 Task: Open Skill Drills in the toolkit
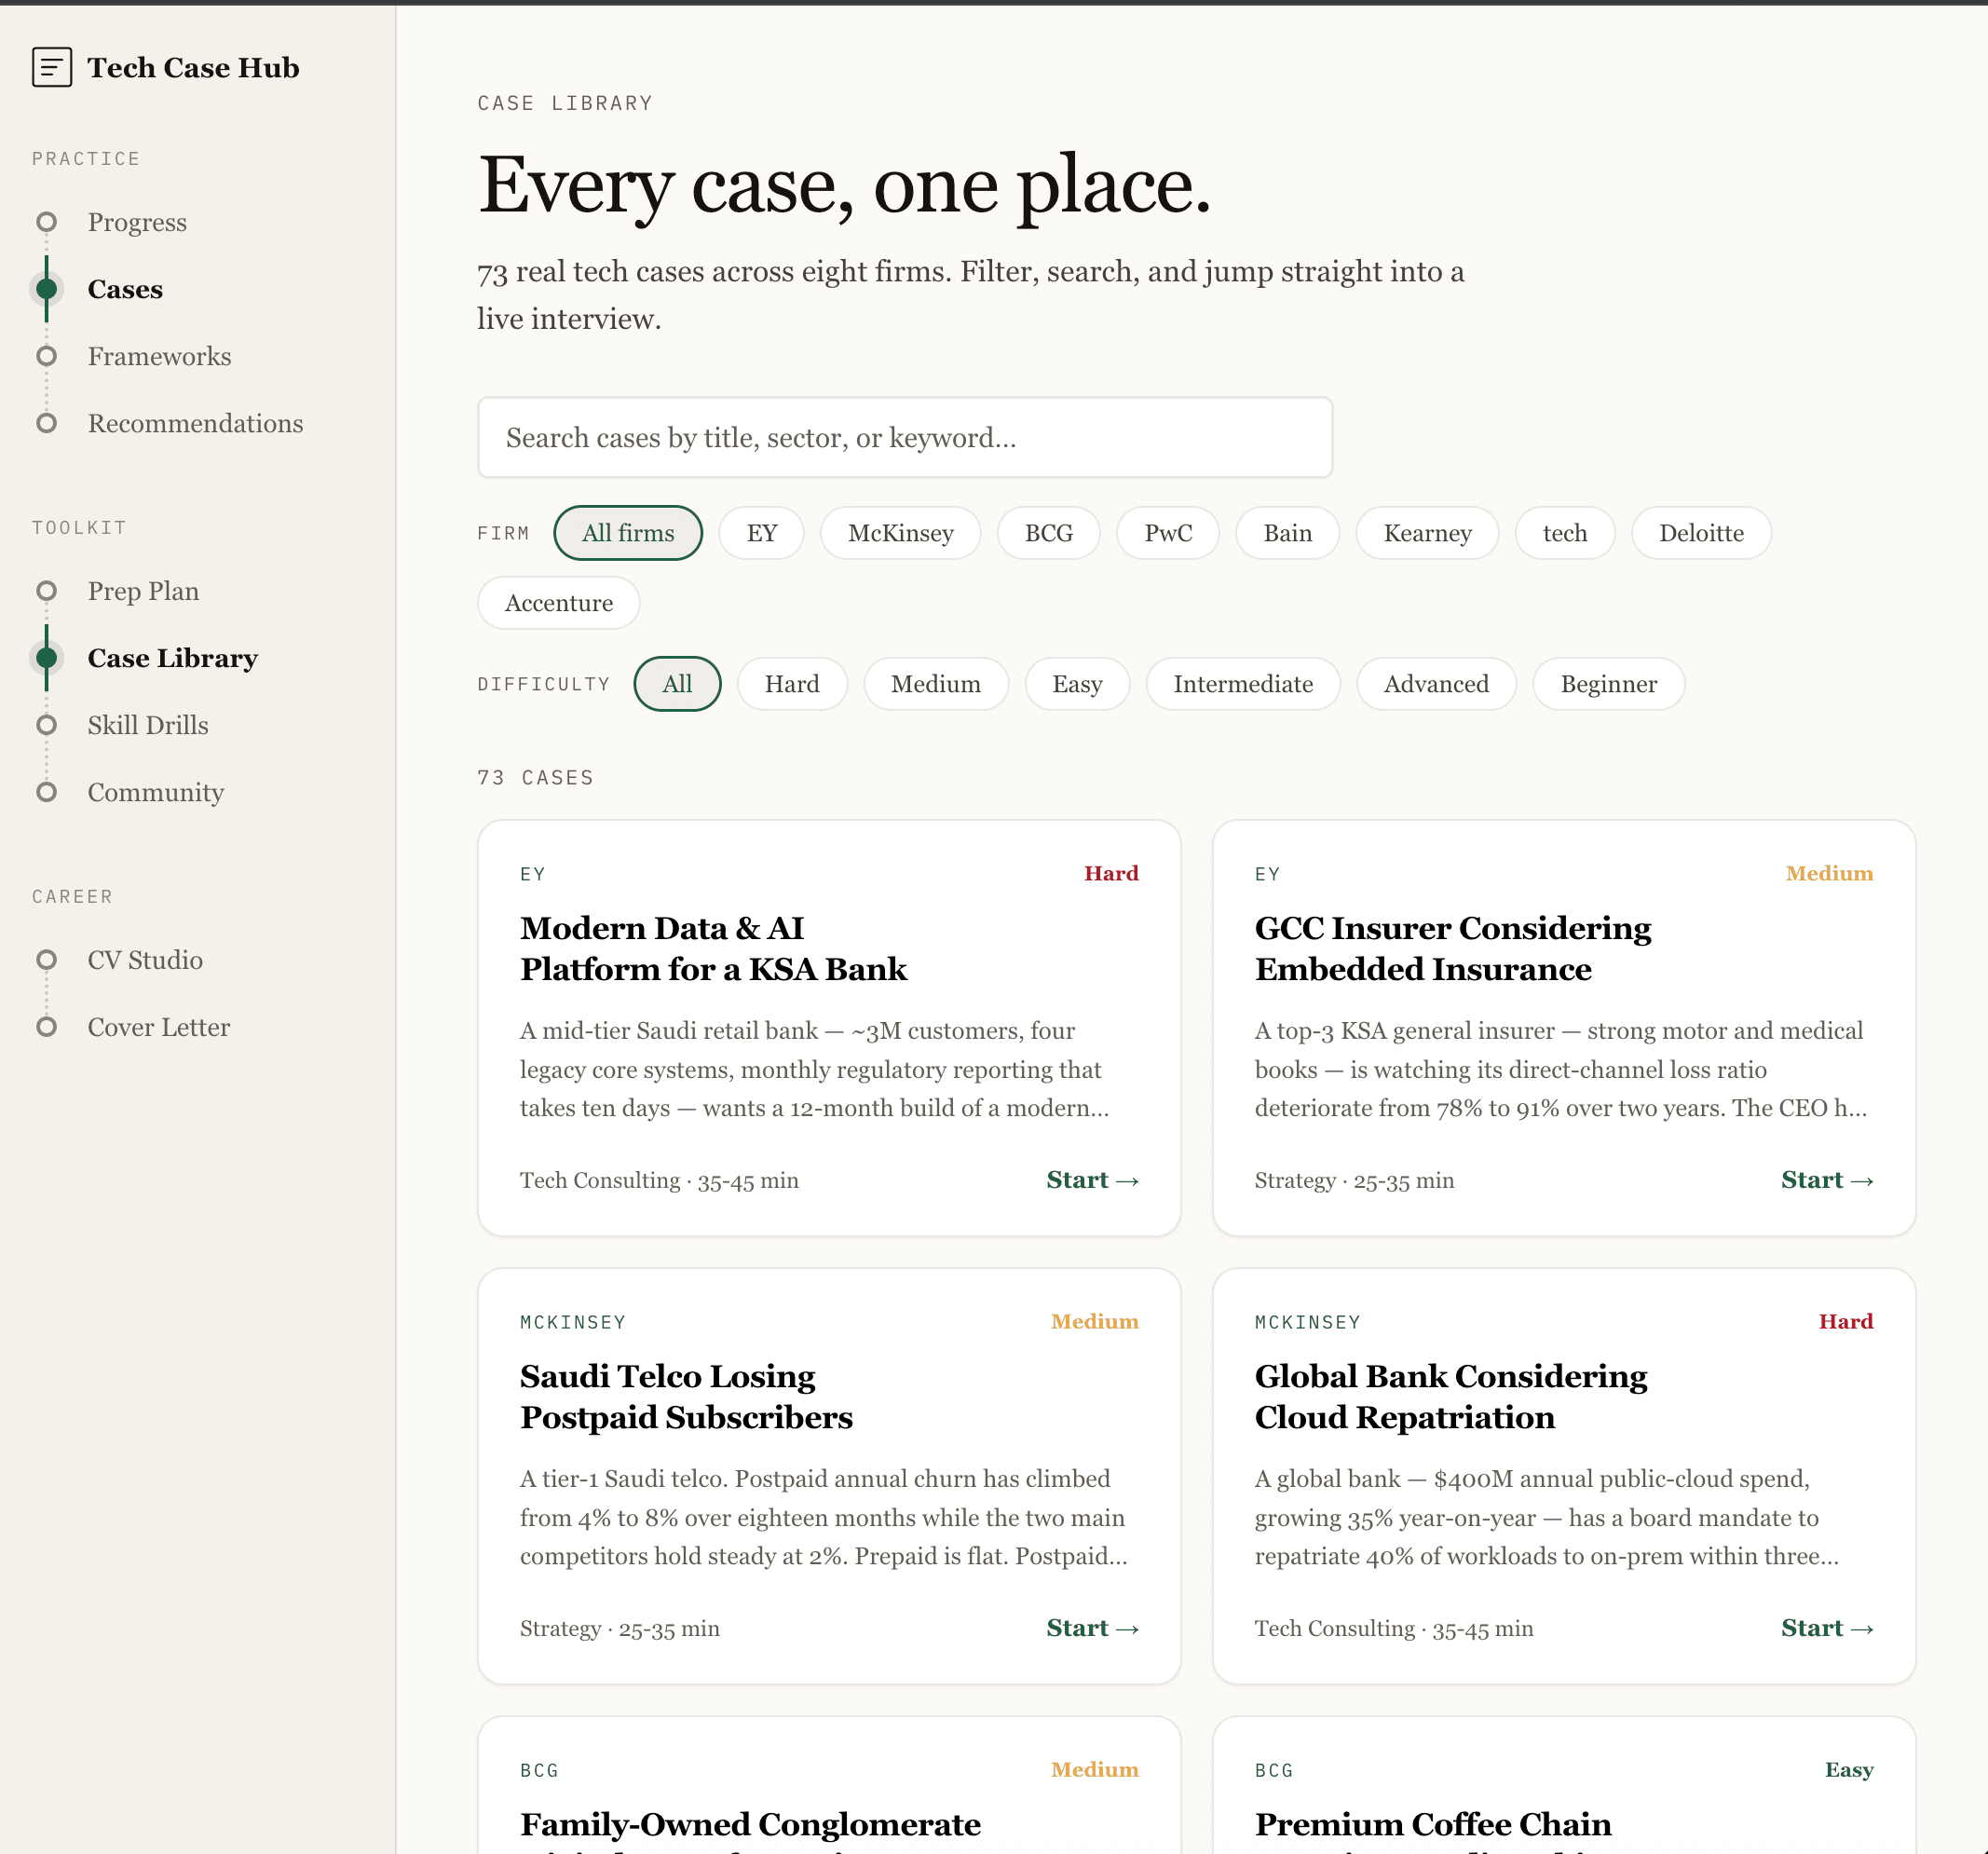click(x=148, y=725)
